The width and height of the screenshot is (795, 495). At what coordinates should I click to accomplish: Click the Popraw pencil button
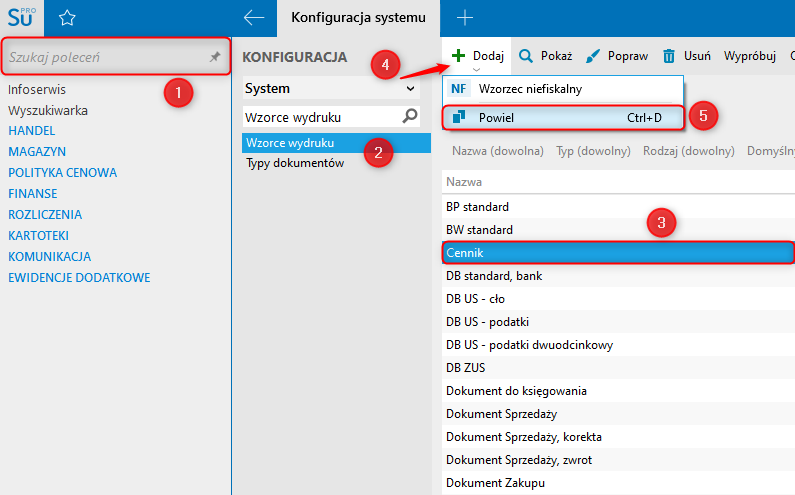click(x=617, y=56)
